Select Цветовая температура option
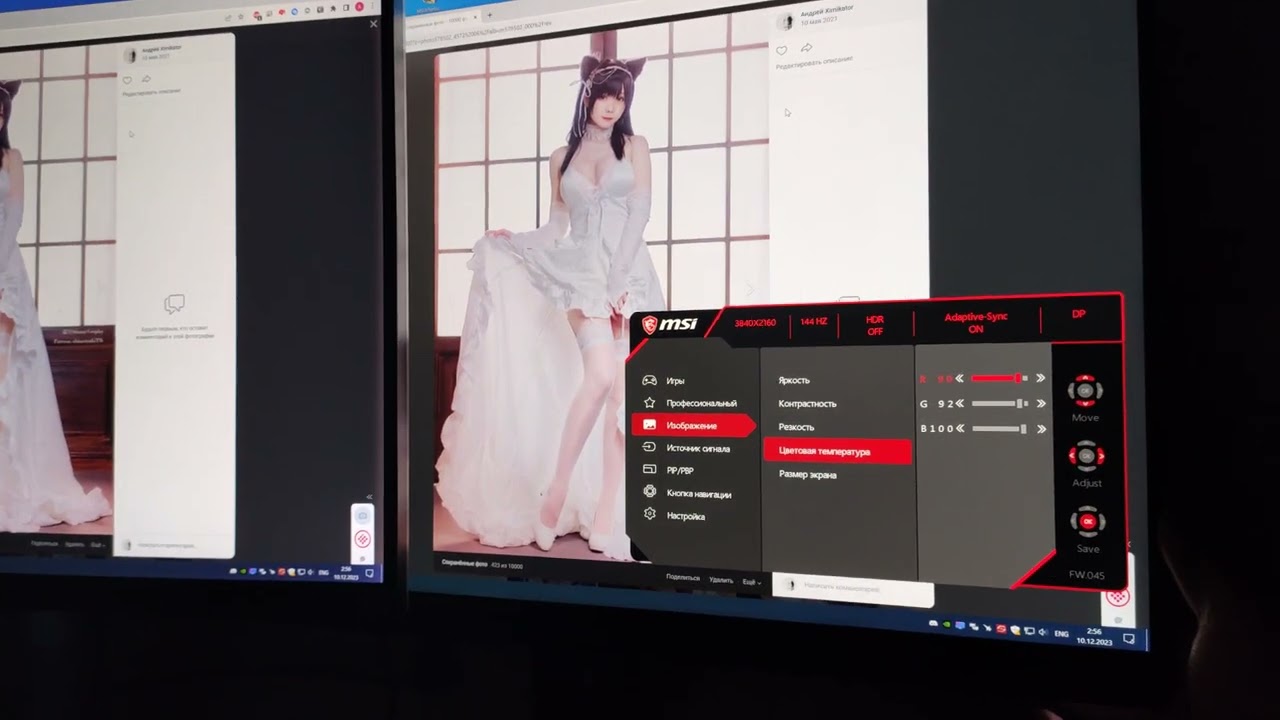 tap(837, 451)
